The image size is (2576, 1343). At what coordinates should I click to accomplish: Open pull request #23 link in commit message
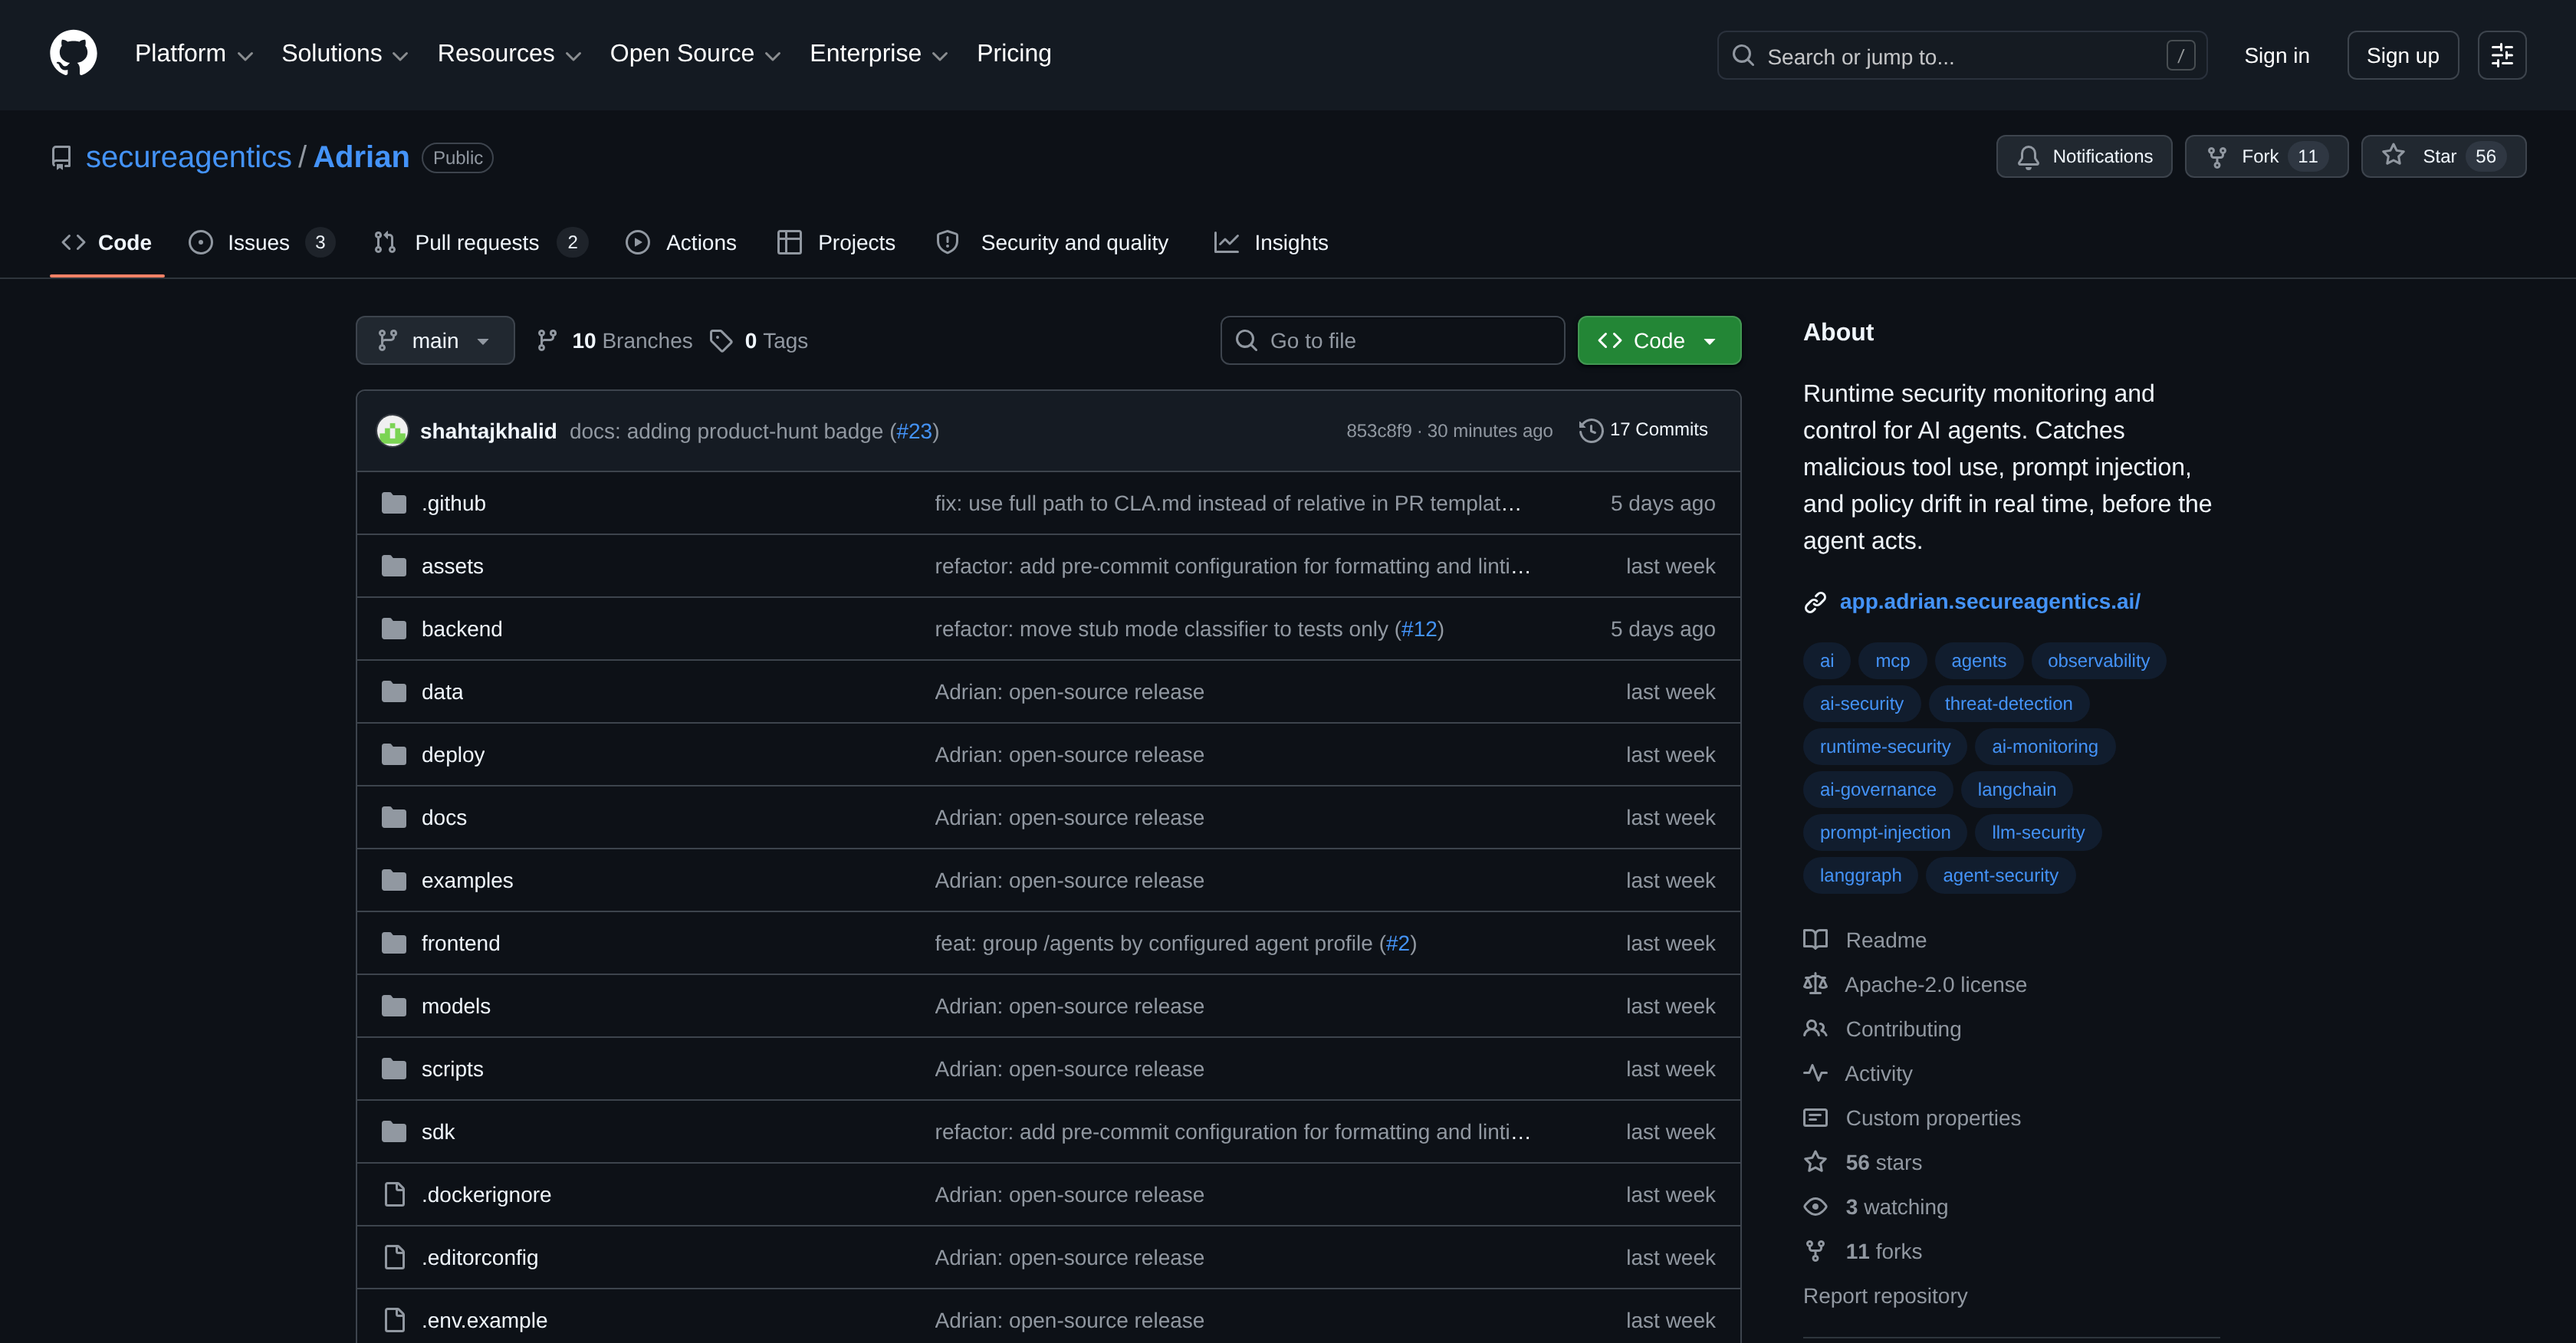tap(914, 431)
